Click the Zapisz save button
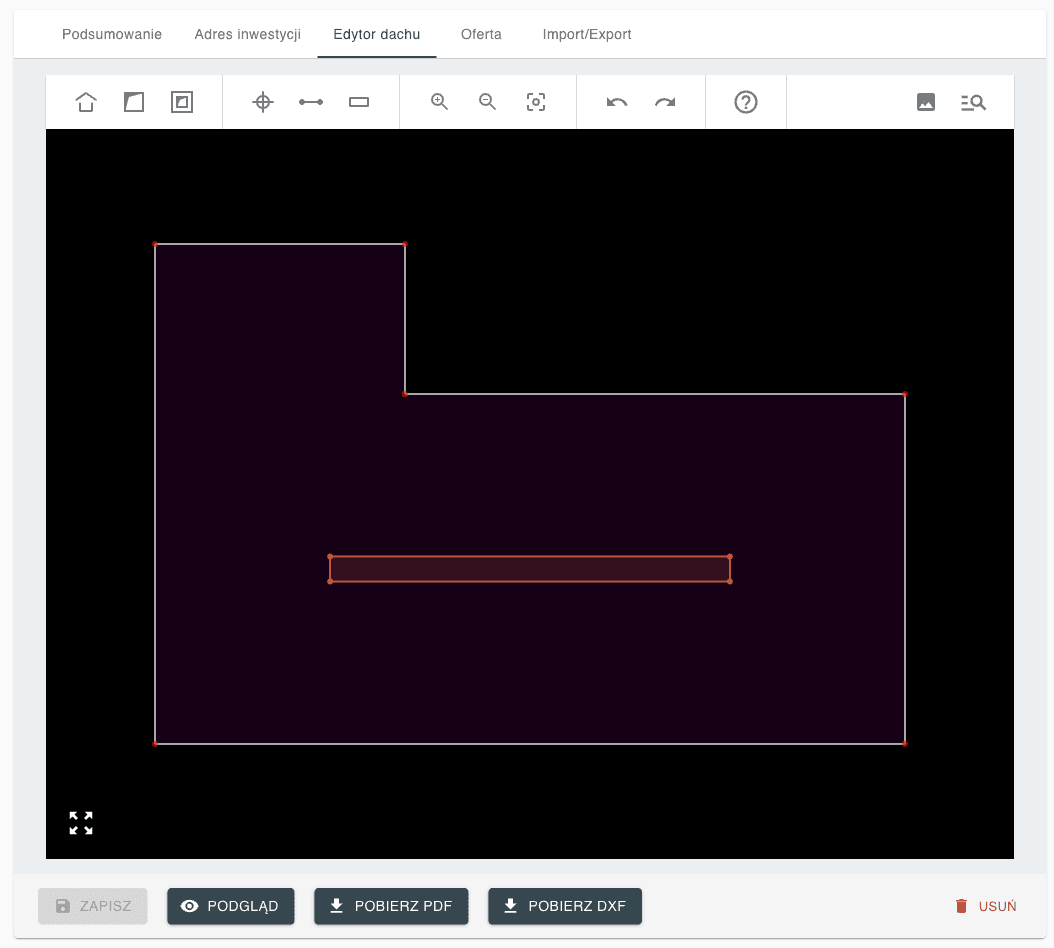Screen dimensions: 1054x948 click(x=93, y=906)
